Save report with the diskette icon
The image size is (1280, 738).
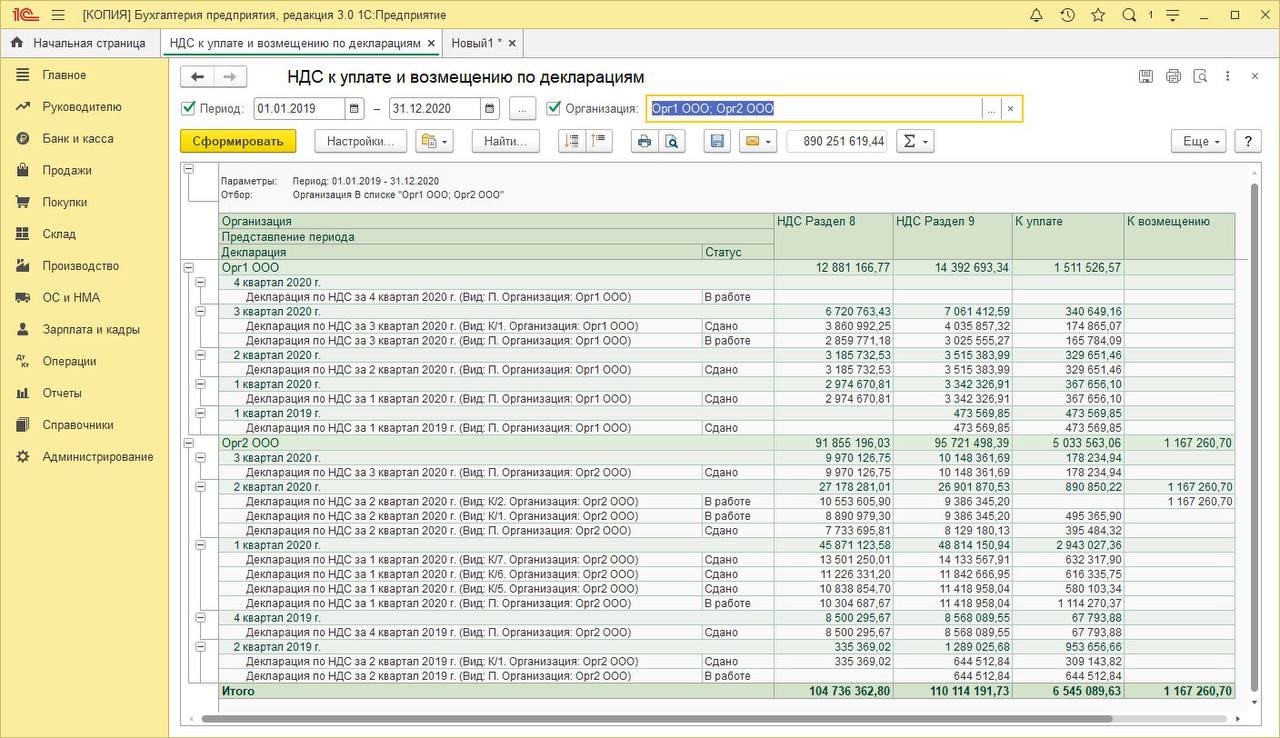pyautogui.click(x=717, y=141)
